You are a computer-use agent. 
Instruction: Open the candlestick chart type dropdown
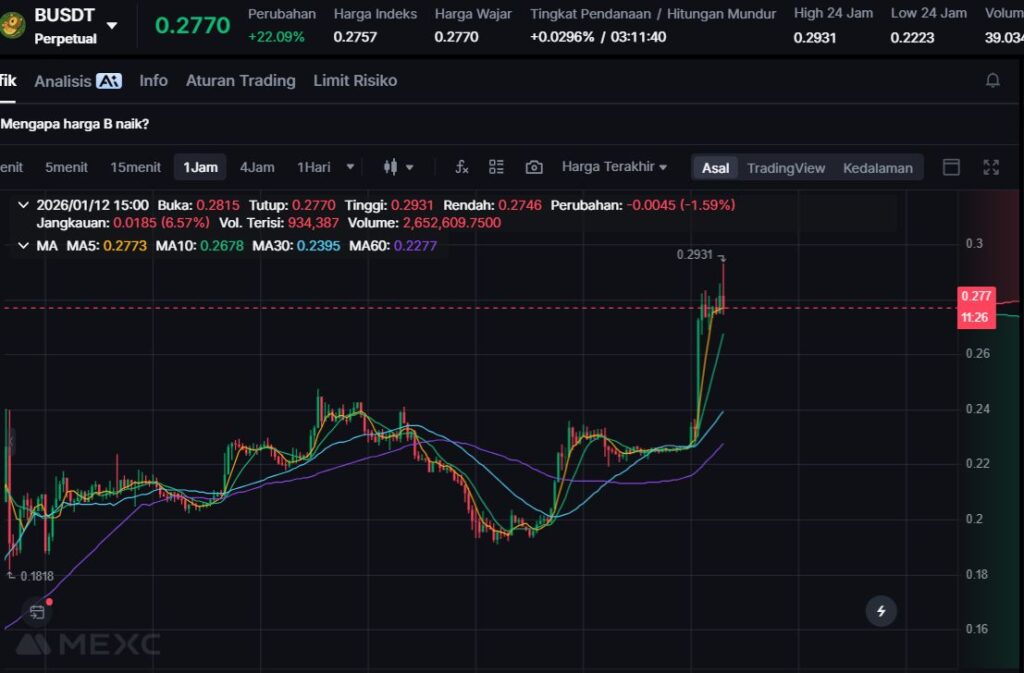398,167
